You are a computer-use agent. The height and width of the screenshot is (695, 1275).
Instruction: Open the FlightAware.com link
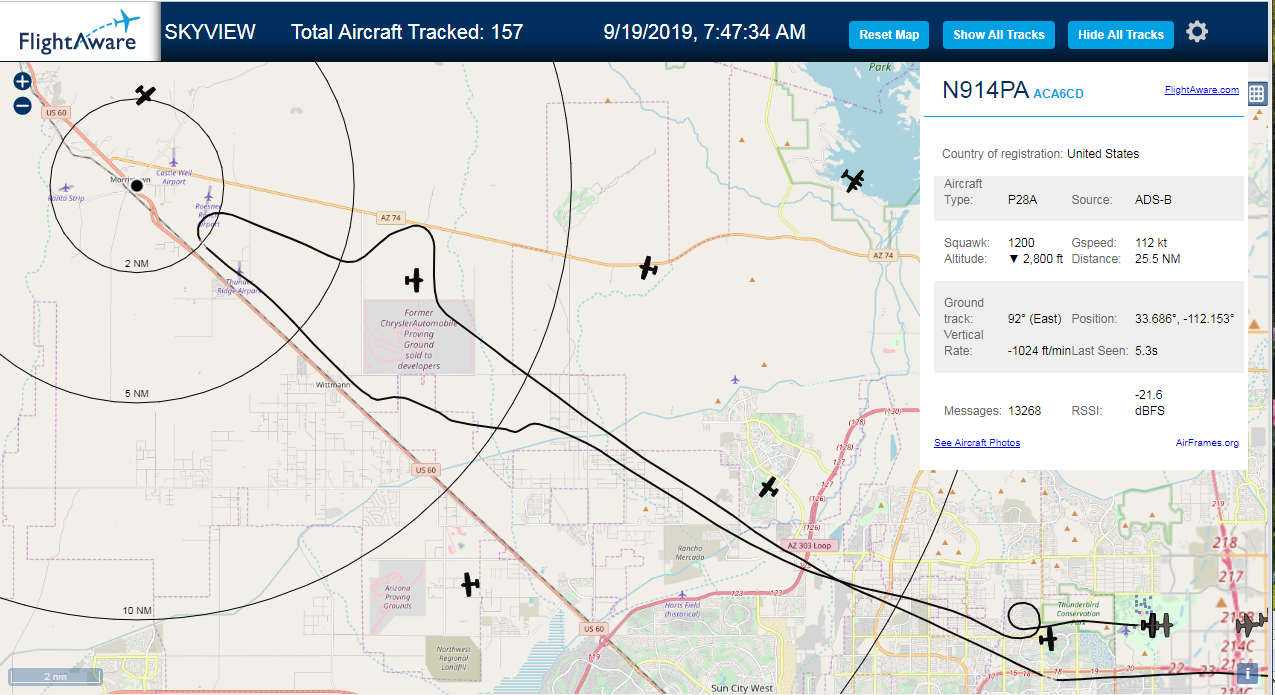tap(1202, 90)
